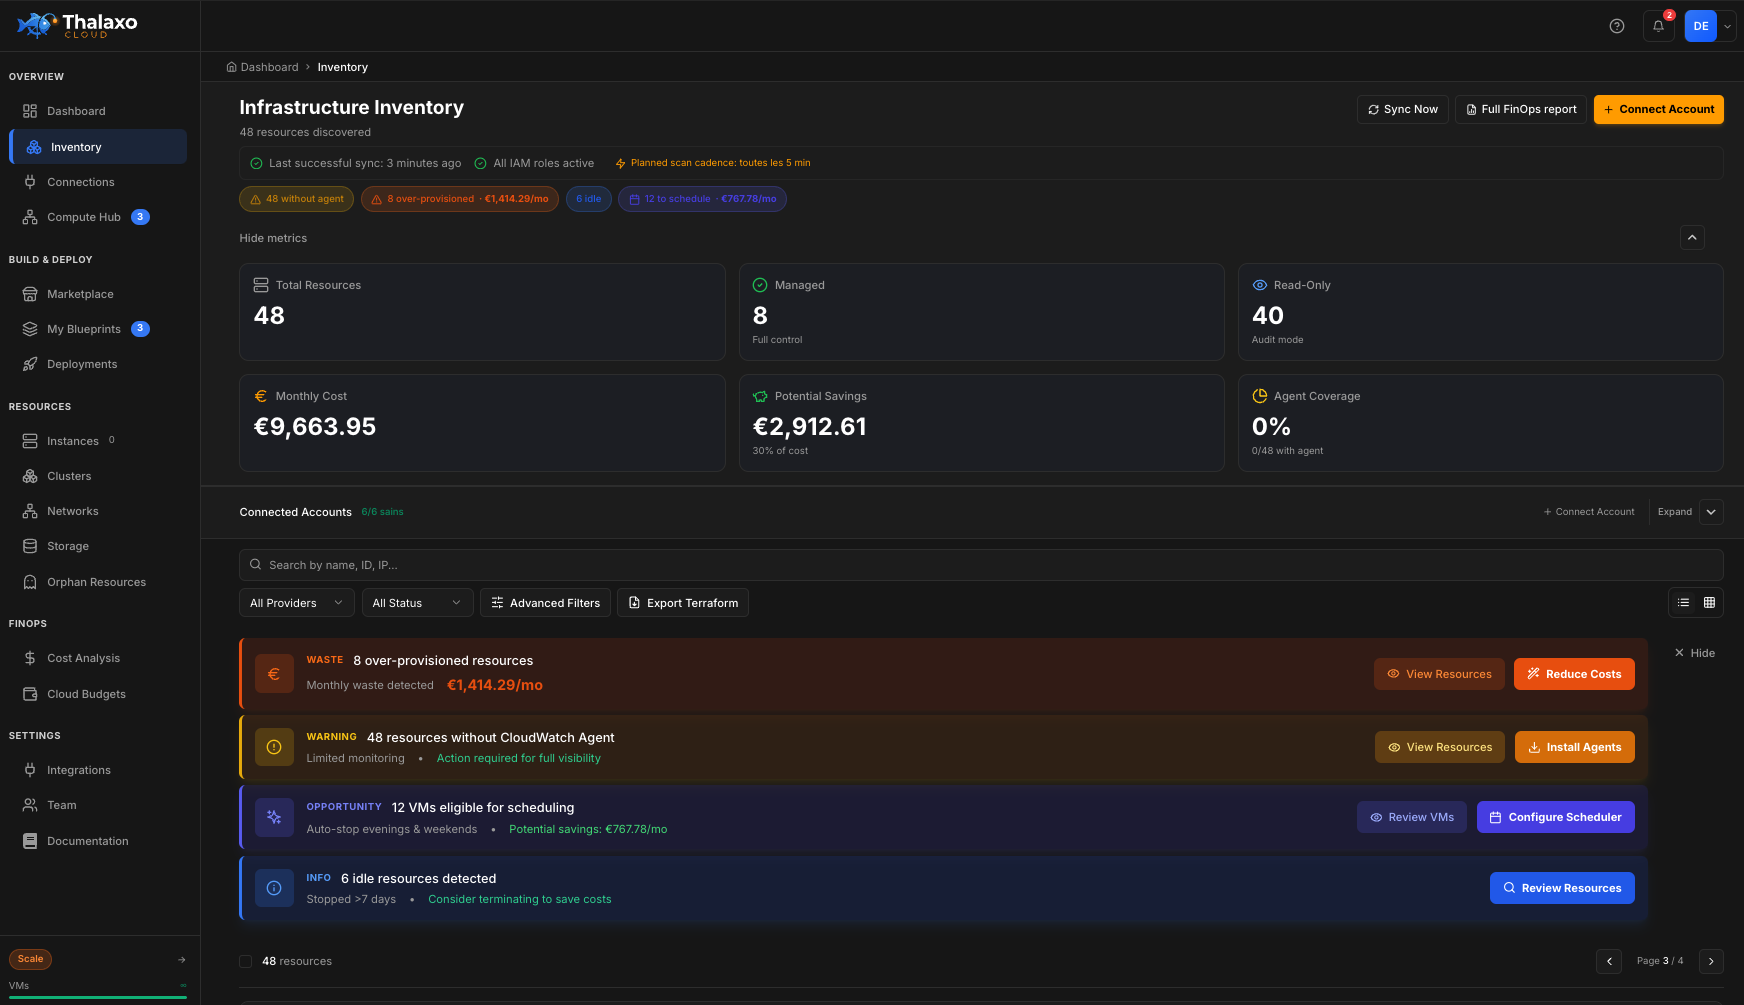The height and width of the screenshot is (1005, 1744).
Task: Click the Thalaxo Cloud logo
Action: coord(77,25)
